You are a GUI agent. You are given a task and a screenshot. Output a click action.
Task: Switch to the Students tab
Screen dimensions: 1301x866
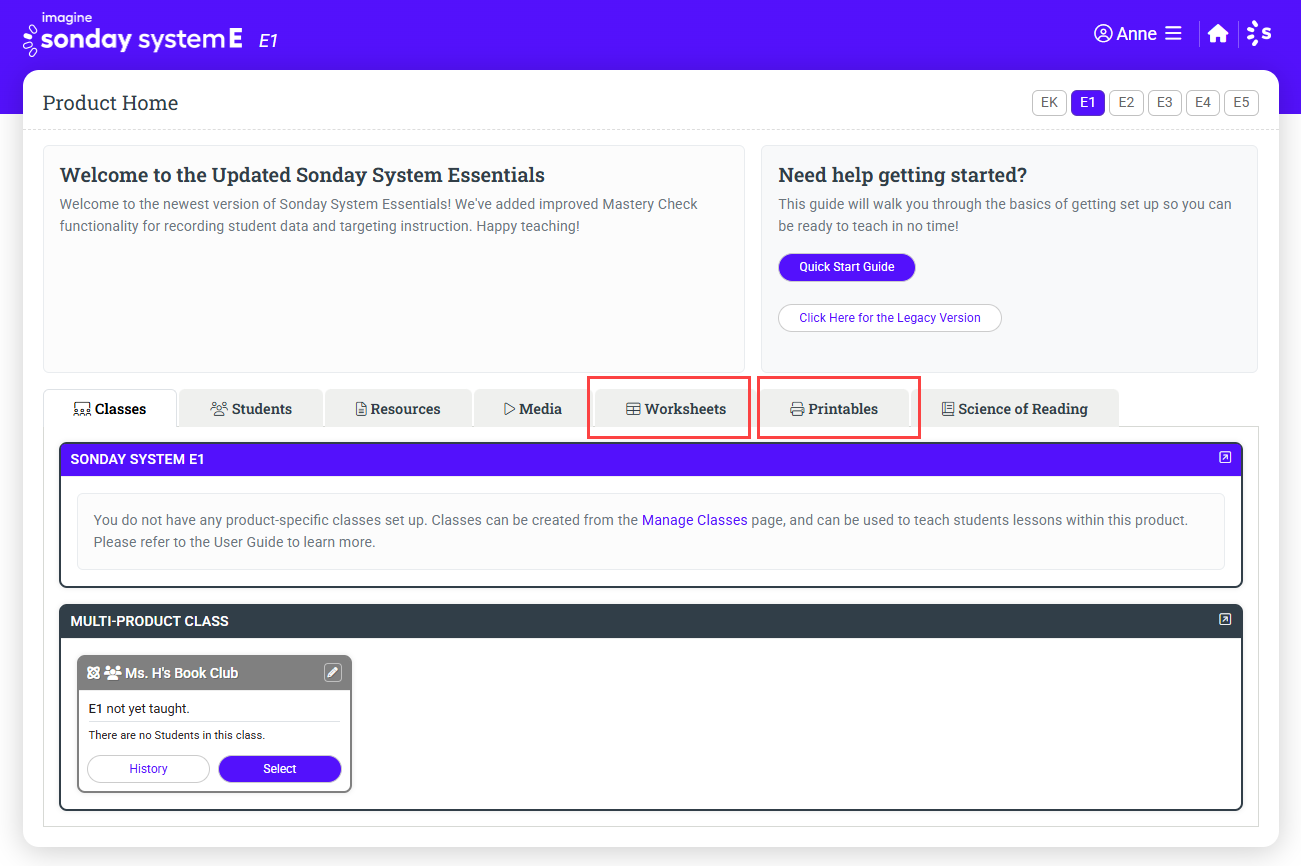(251, 409)
